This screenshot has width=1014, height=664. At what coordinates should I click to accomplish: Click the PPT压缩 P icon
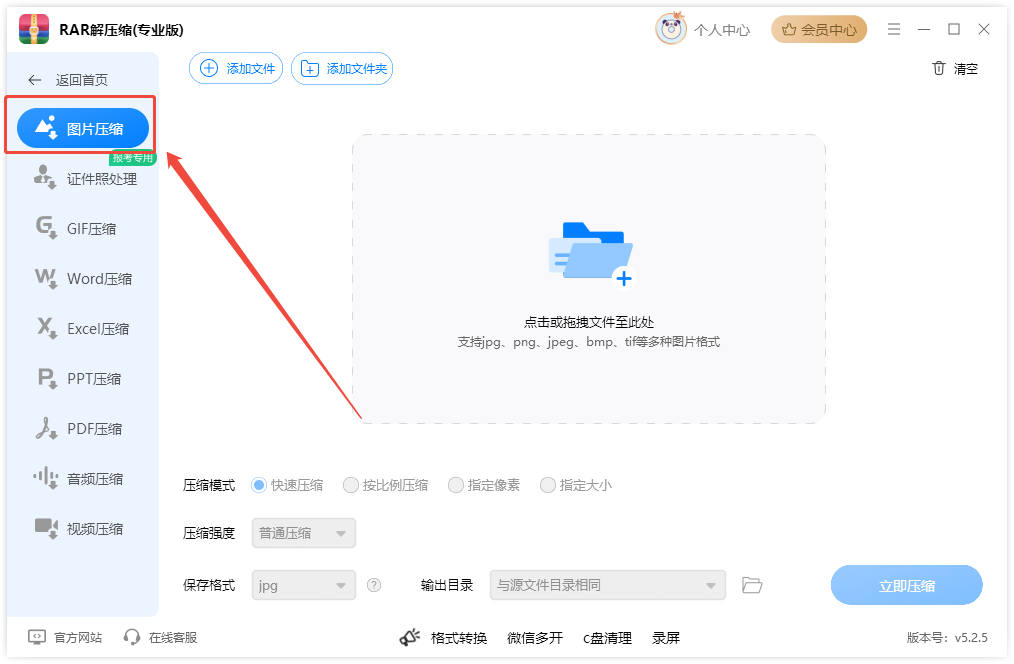click(x=47, y=377)
